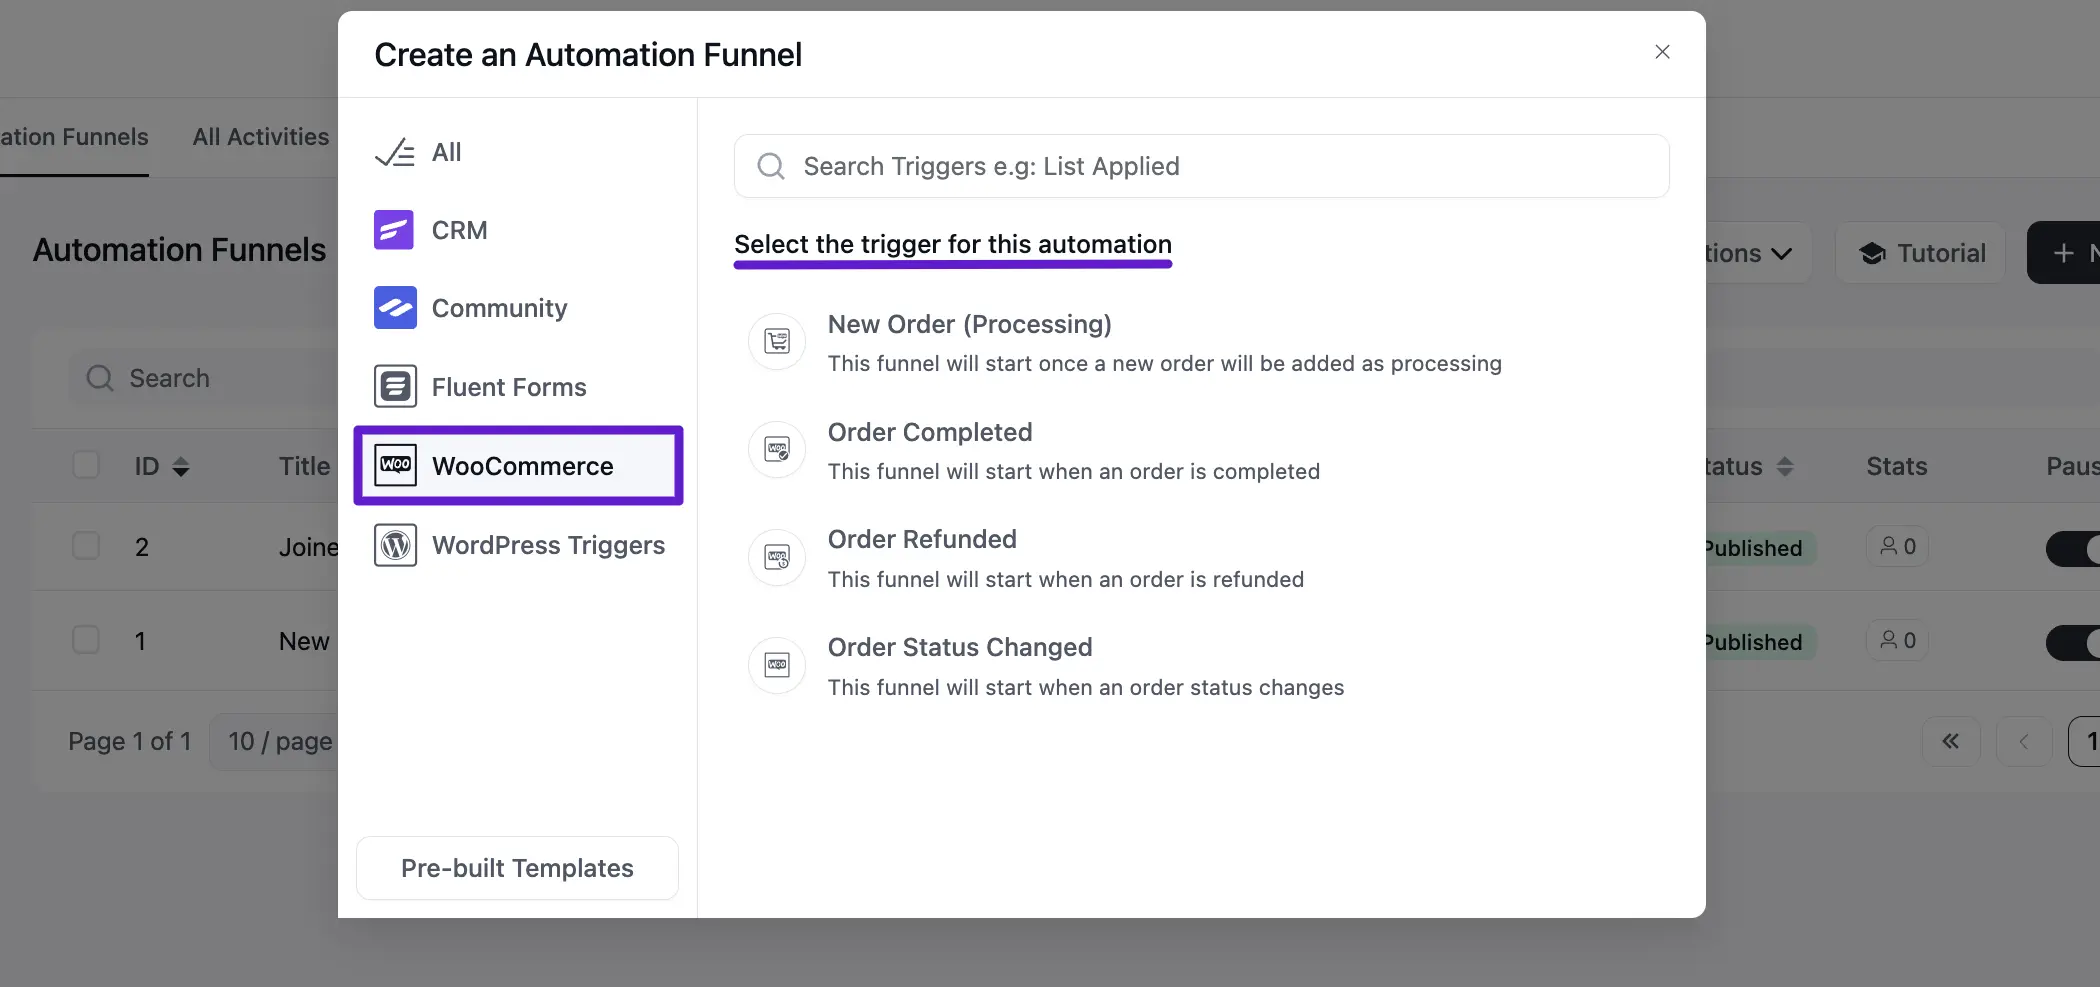2100x987 pixels.
Task: Open Pre-built Templates
Action: [x=517, y=868]
